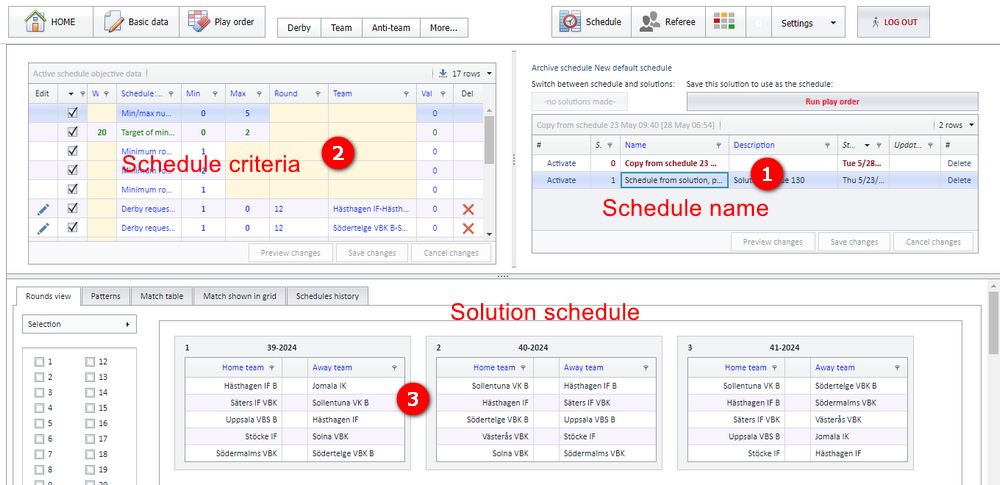
Task: Check round 5 in selection list
Action: coord(40,423)
